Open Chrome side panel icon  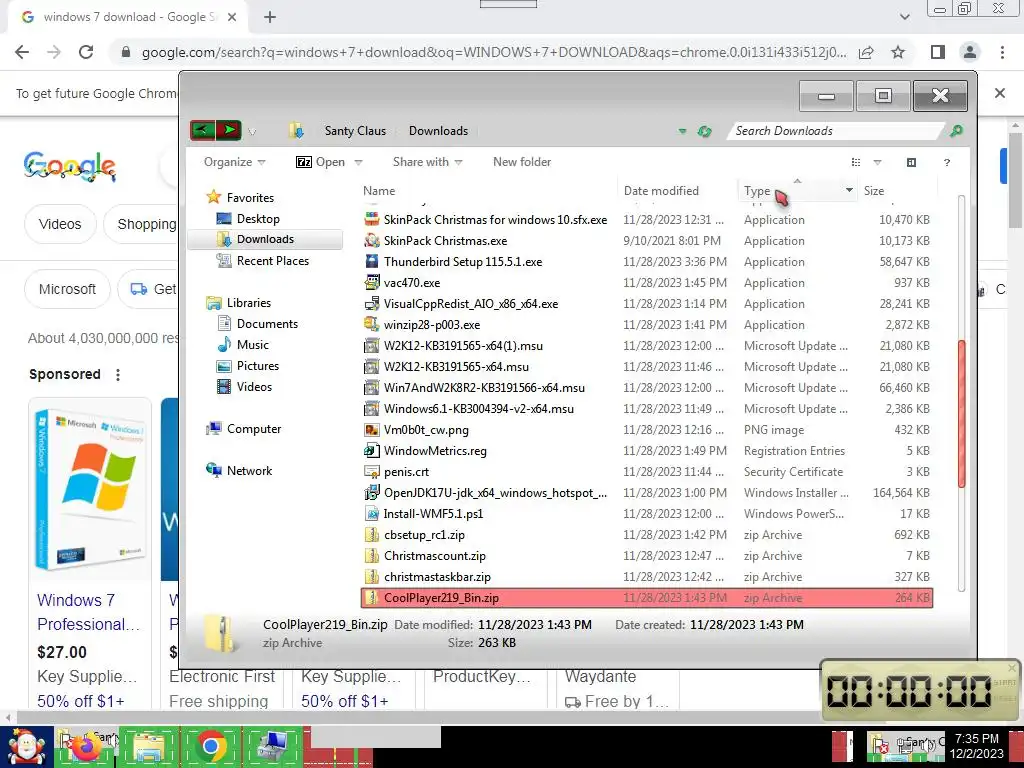(x=938, y=52)
